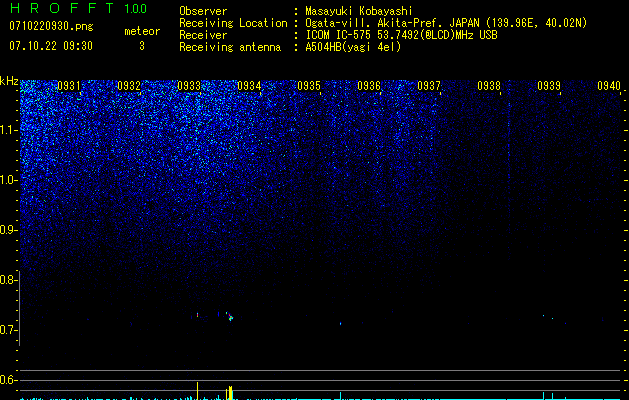This screenshot has width=629, height=400.
Task: Click the 'meteor' count label
Action: [142, 31]
